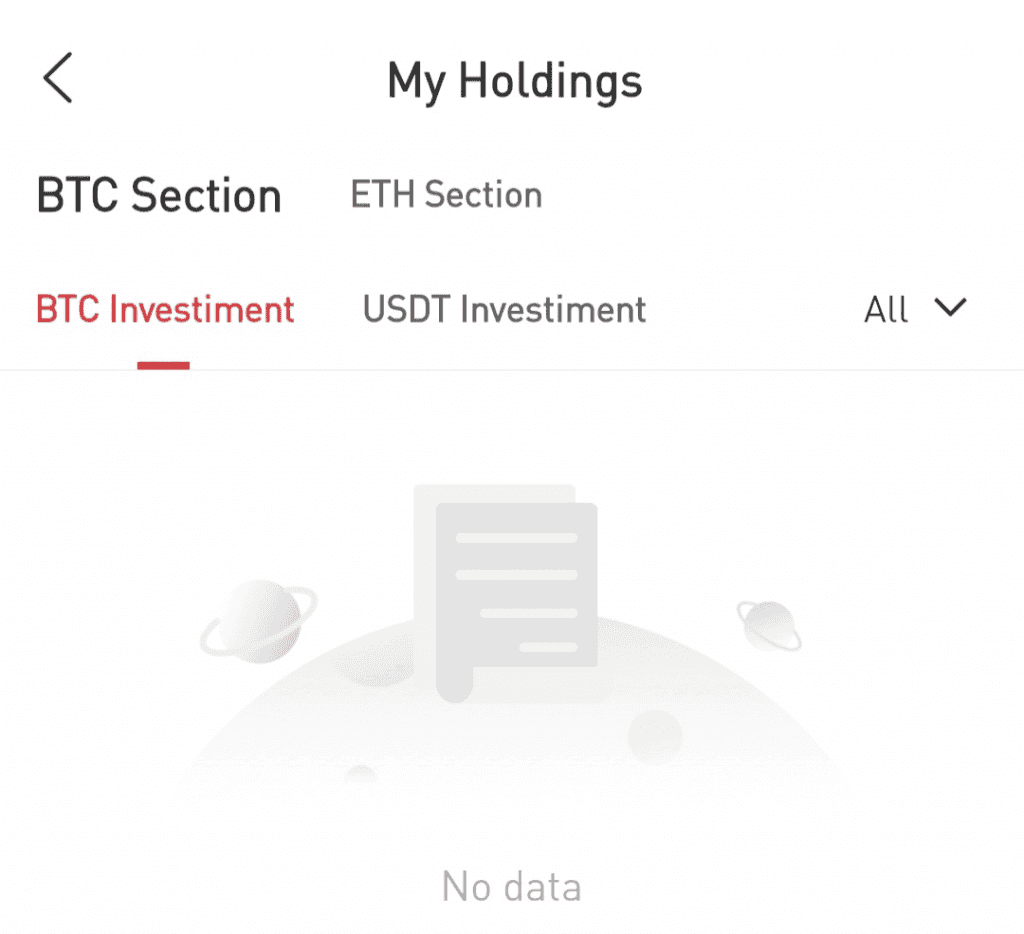This screenshot has width=1024, height=934.
Task: Open the All filter dropdown
Action: point(914,308)
